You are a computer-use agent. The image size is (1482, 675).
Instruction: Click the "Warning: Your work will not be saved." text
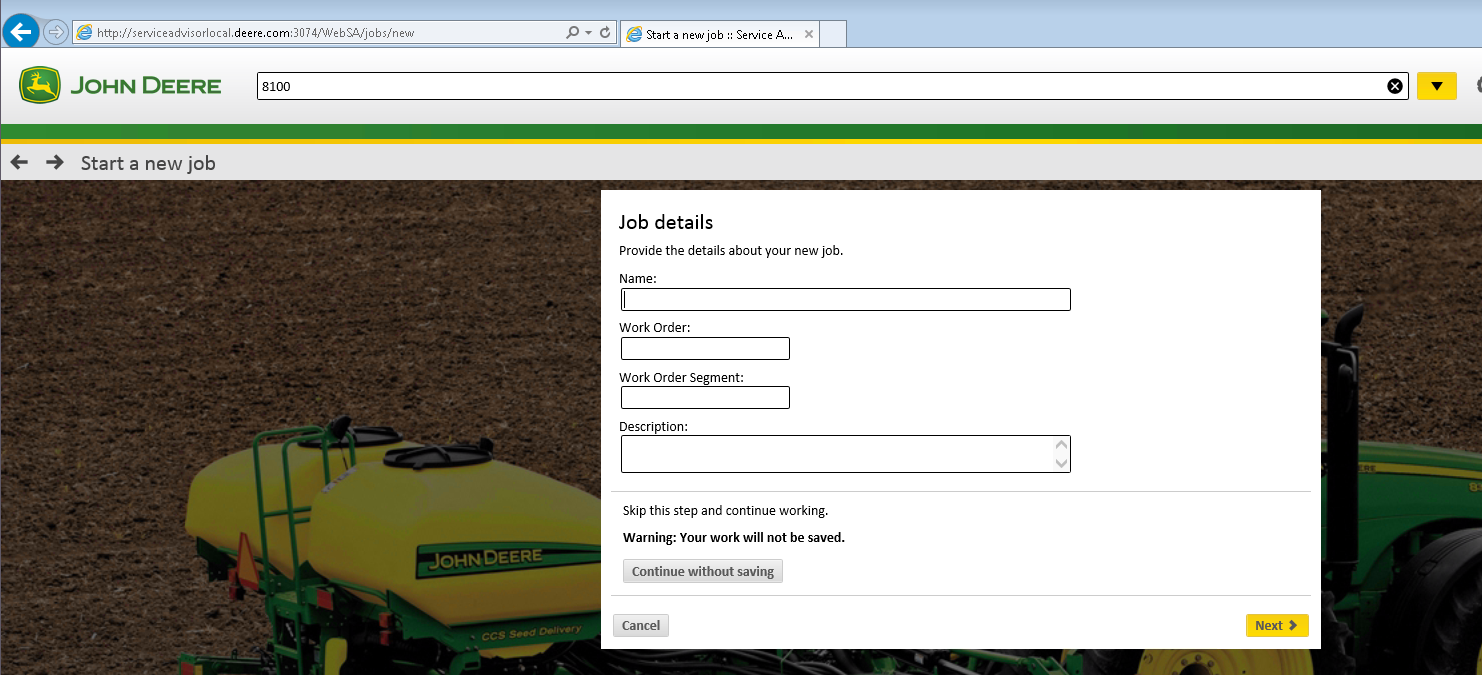tap(734, 537)
